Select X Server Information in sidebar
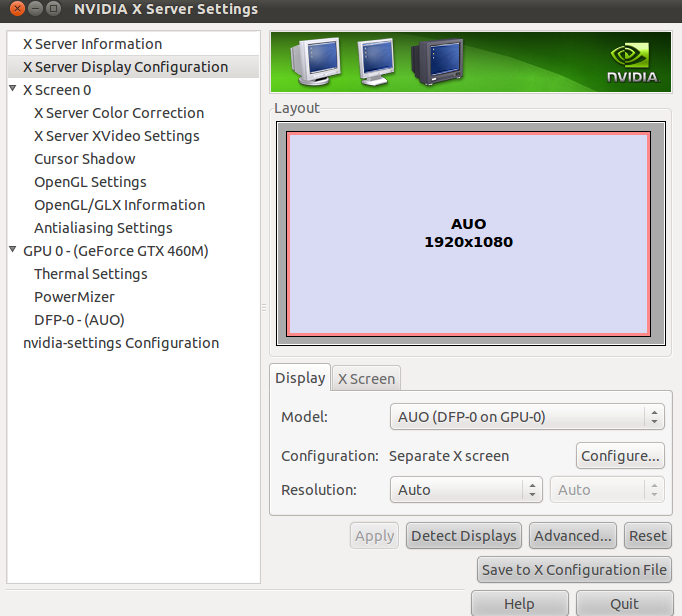 tap(92, 44)
